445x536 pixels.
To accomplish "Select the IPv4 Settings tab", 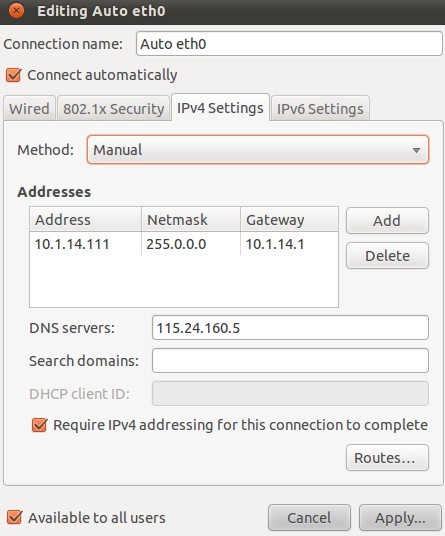I will pos(220,108).
